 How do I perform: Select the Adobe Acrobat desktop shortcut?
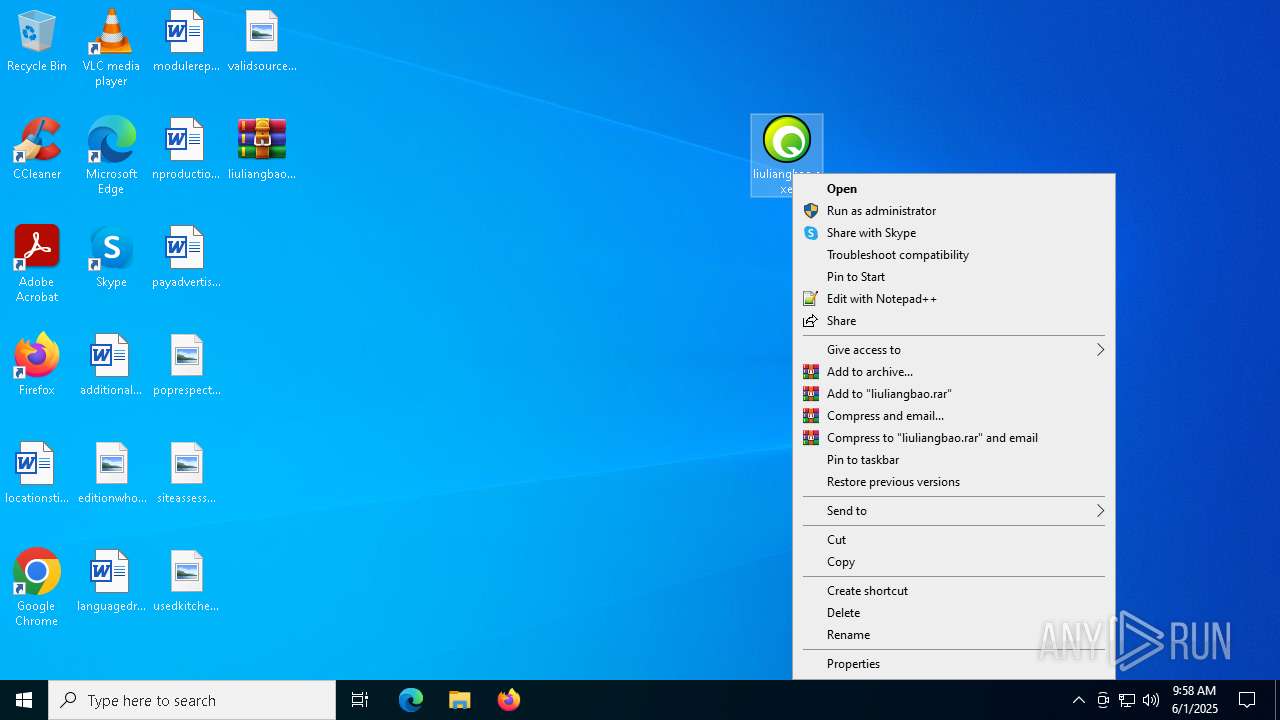37,264
